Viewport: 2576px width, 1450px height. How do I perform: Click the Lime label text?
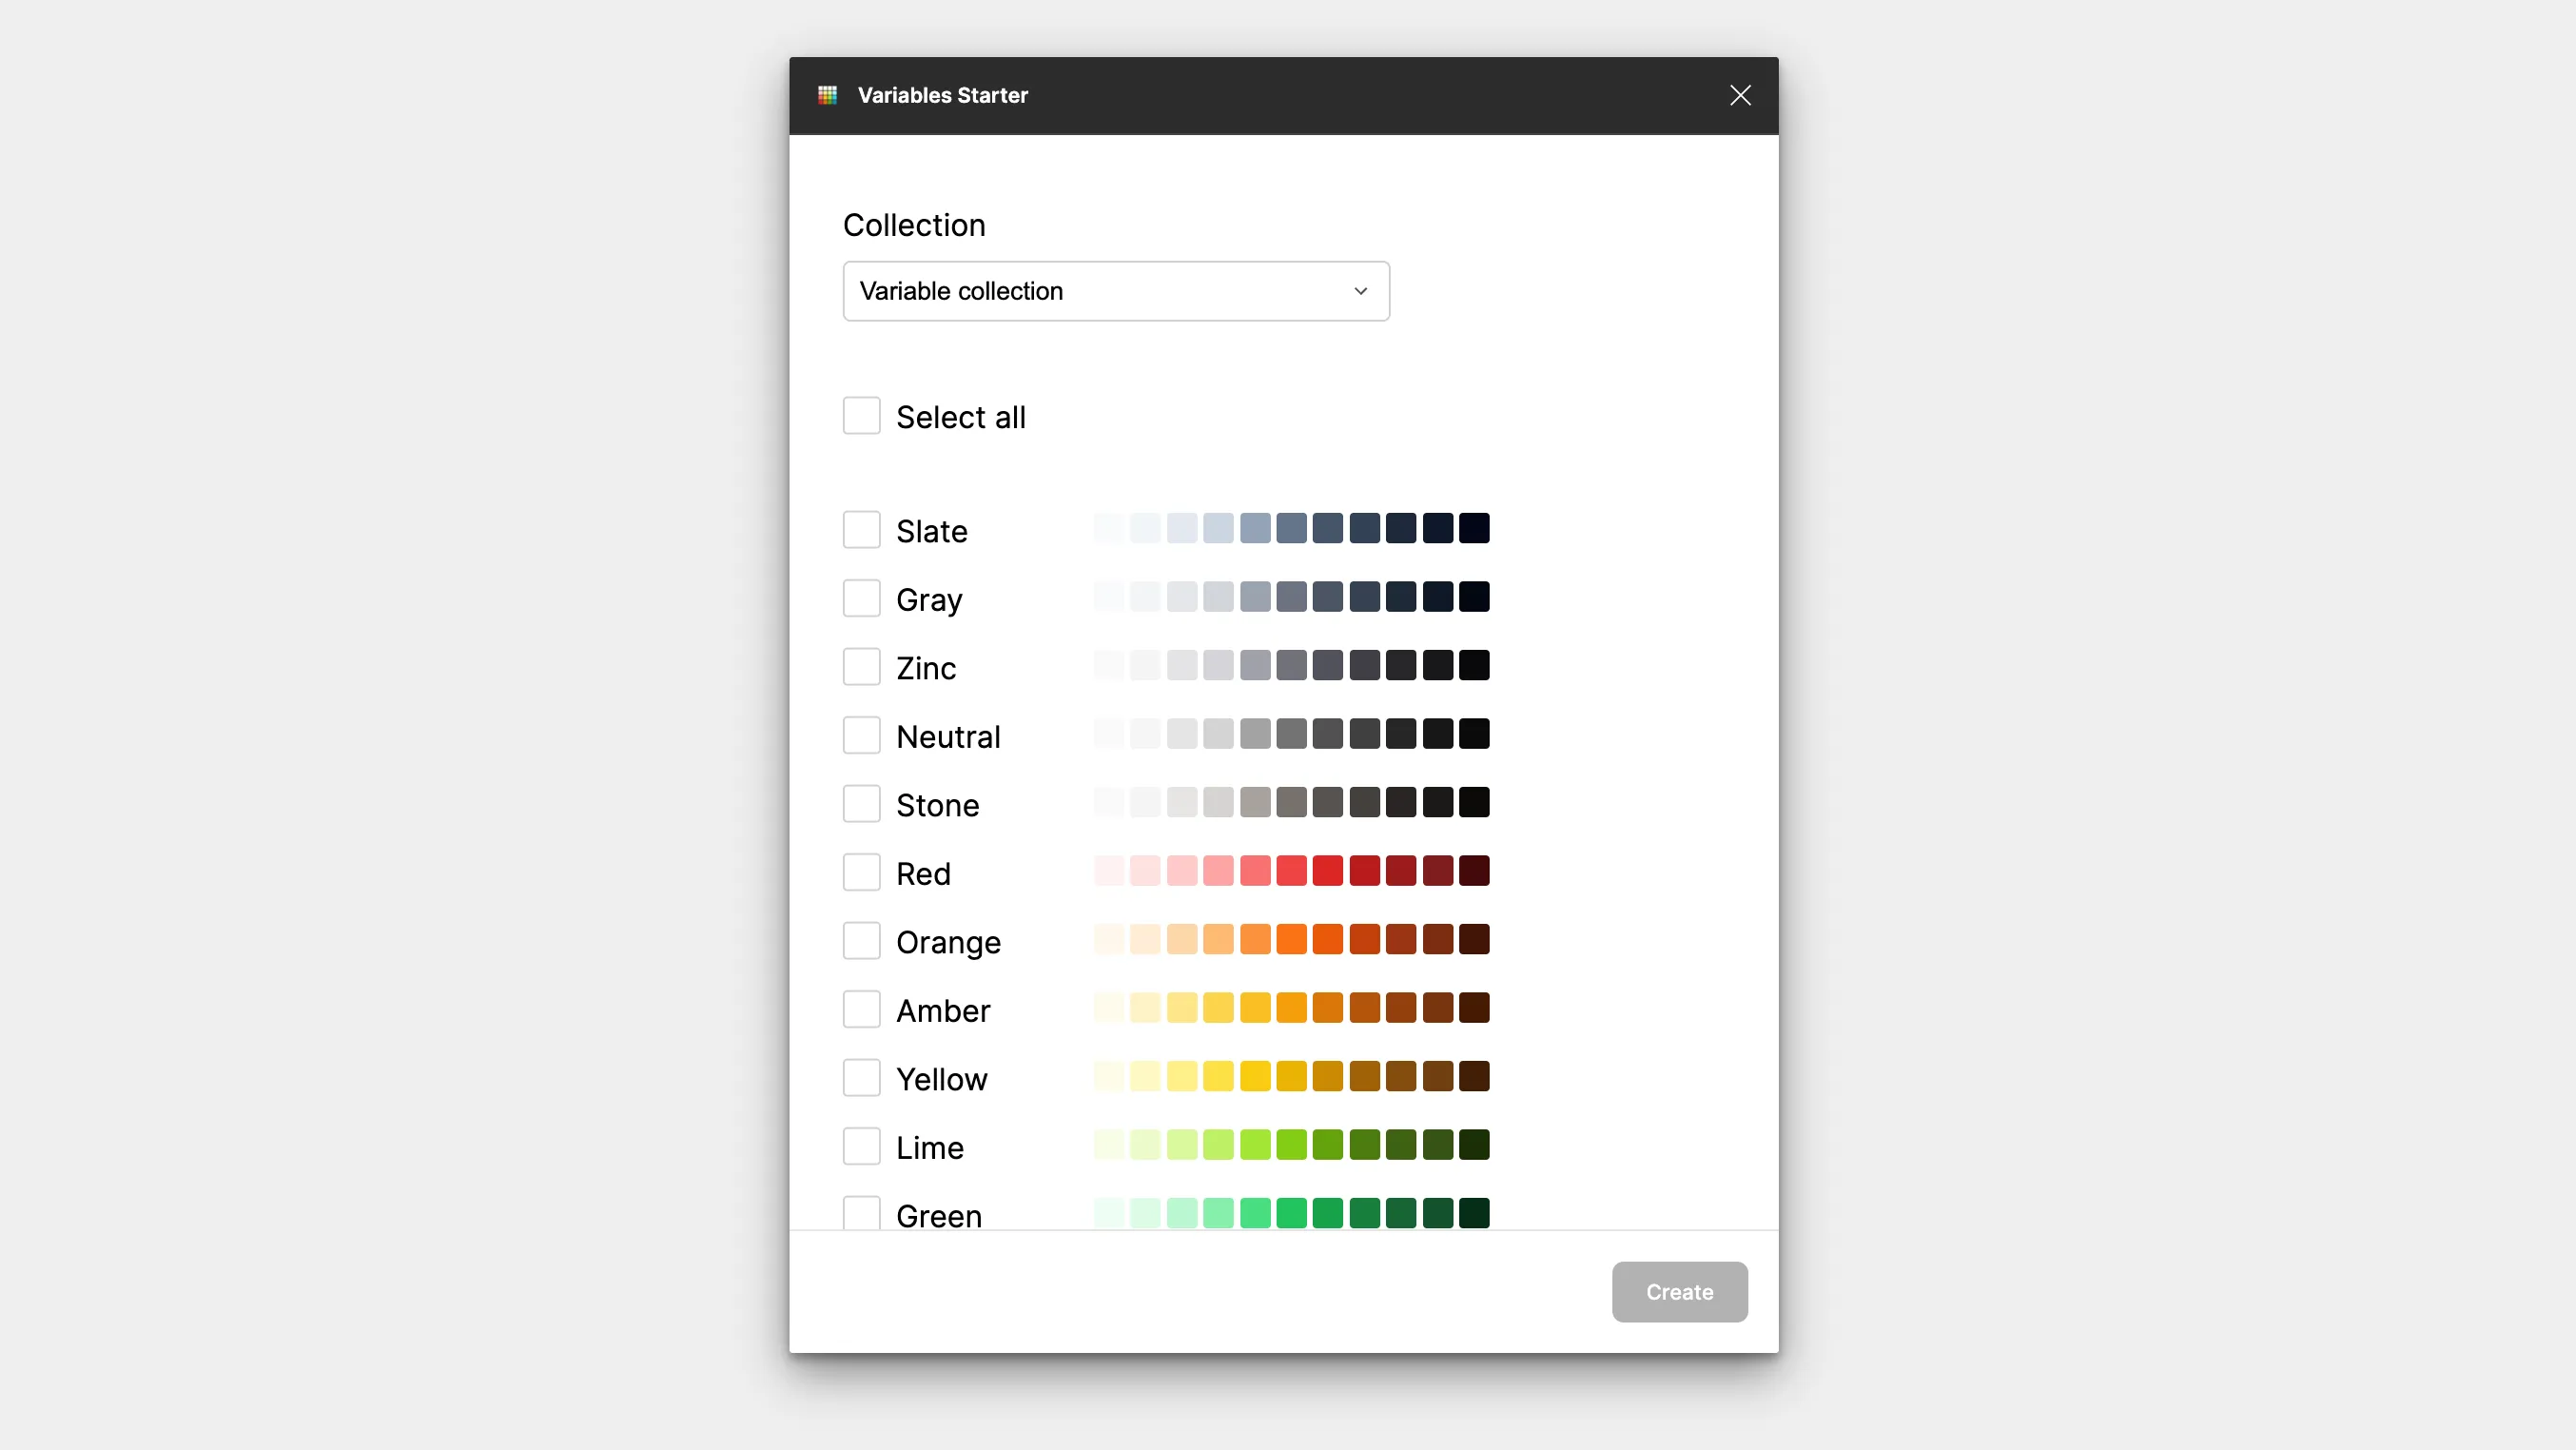(x=929, y=1148)
